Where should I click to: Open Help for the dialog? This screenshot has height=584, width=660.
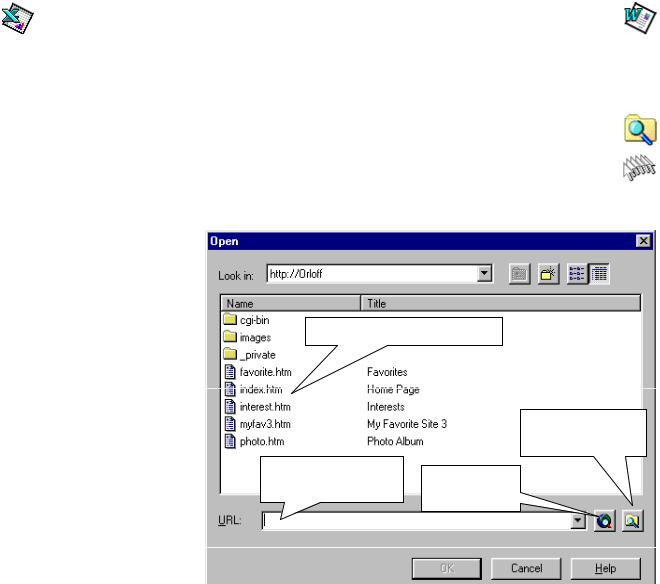(606, 568)
